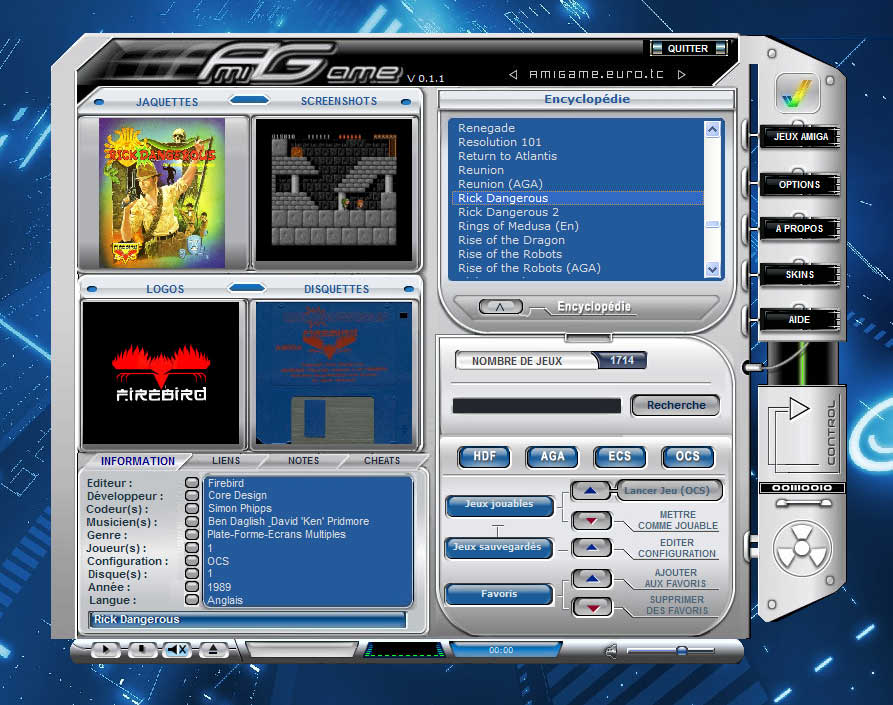The height and width of the screenshot is (705, 893).
Task: Open the Rick Dangerous gameplay screenshot thumbnail
Action: (334, 190)
